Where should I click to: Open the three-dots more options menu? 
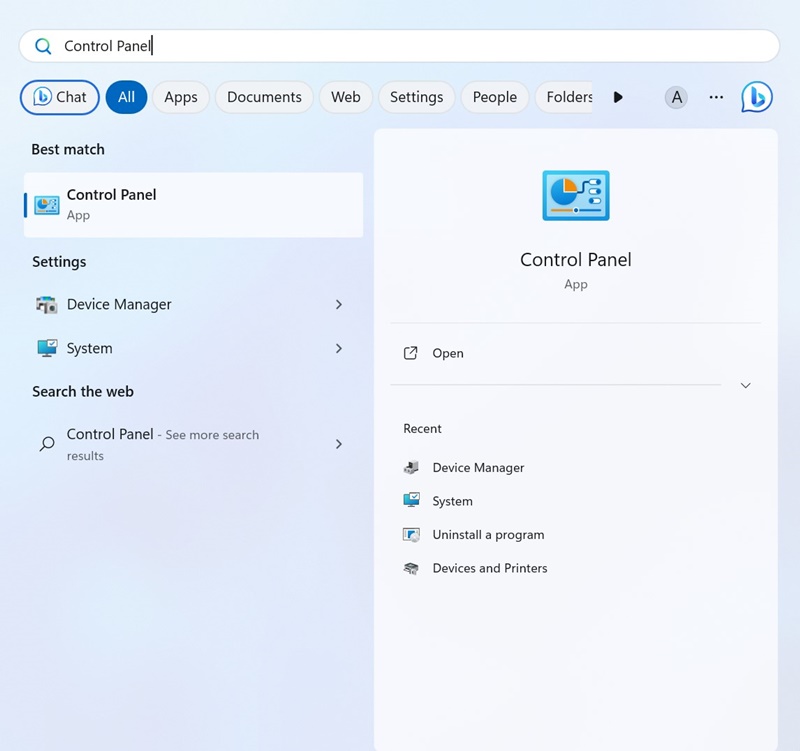pos(716,97)
